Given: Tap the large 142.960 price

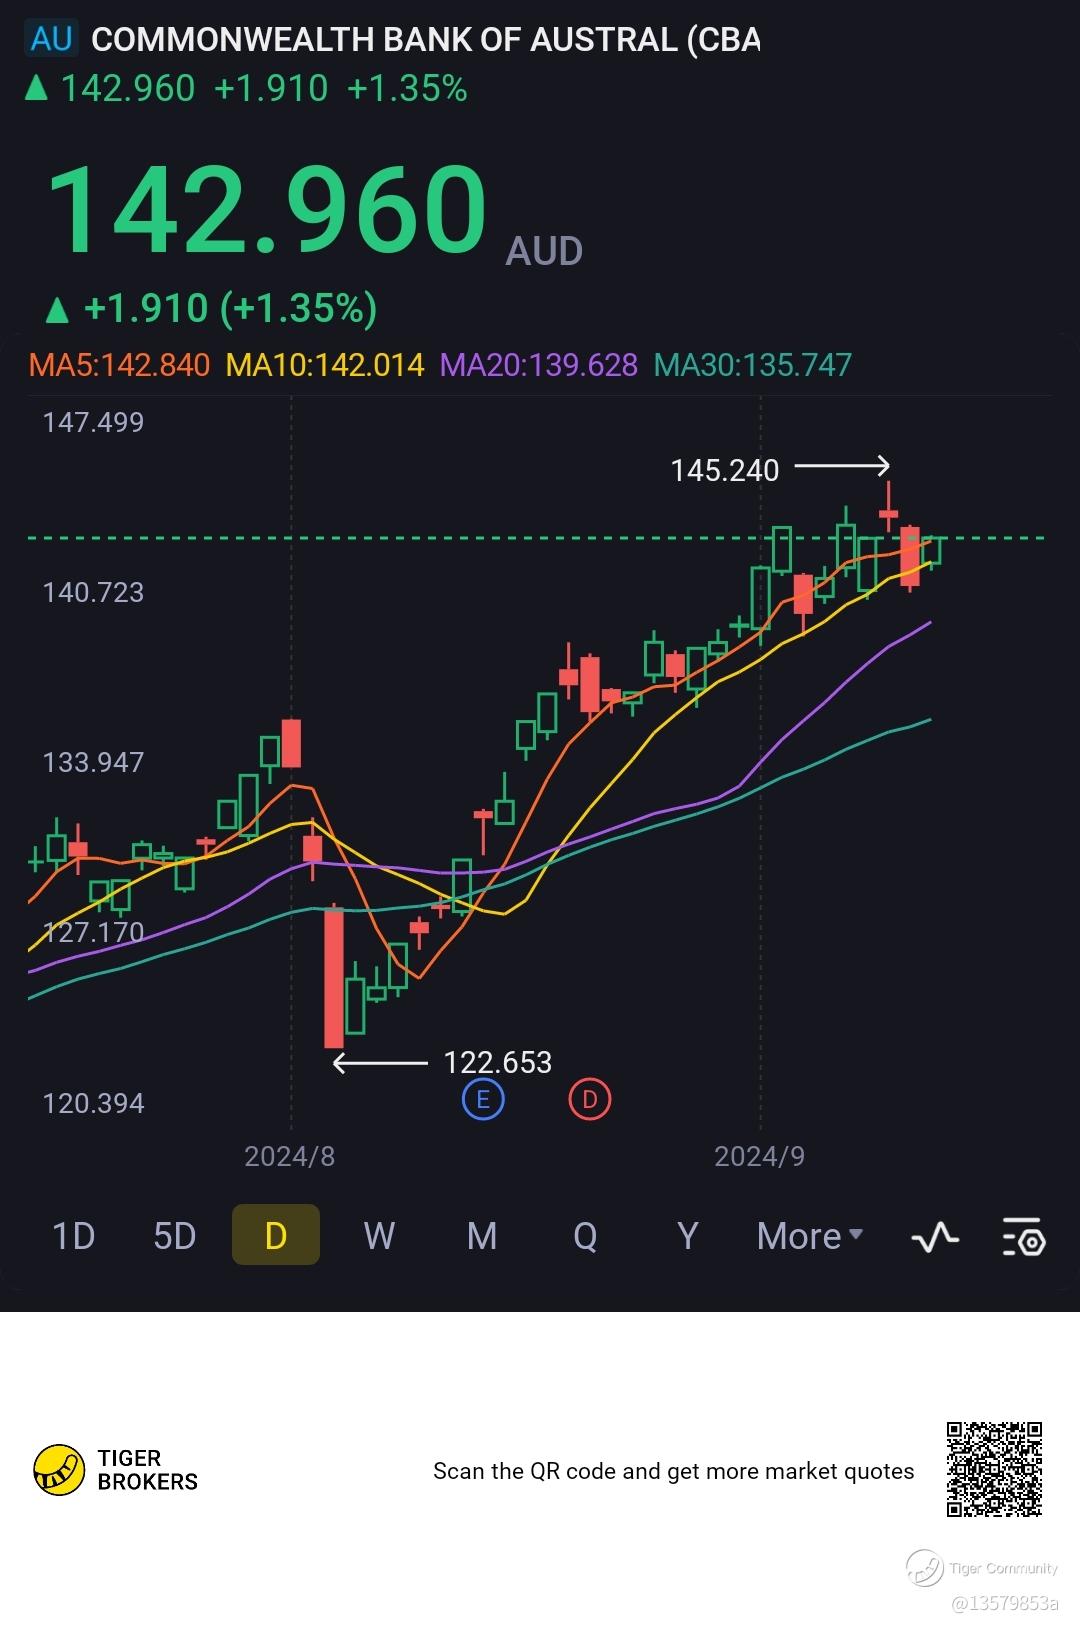Looking at the screenshot, I should point(267,211).
